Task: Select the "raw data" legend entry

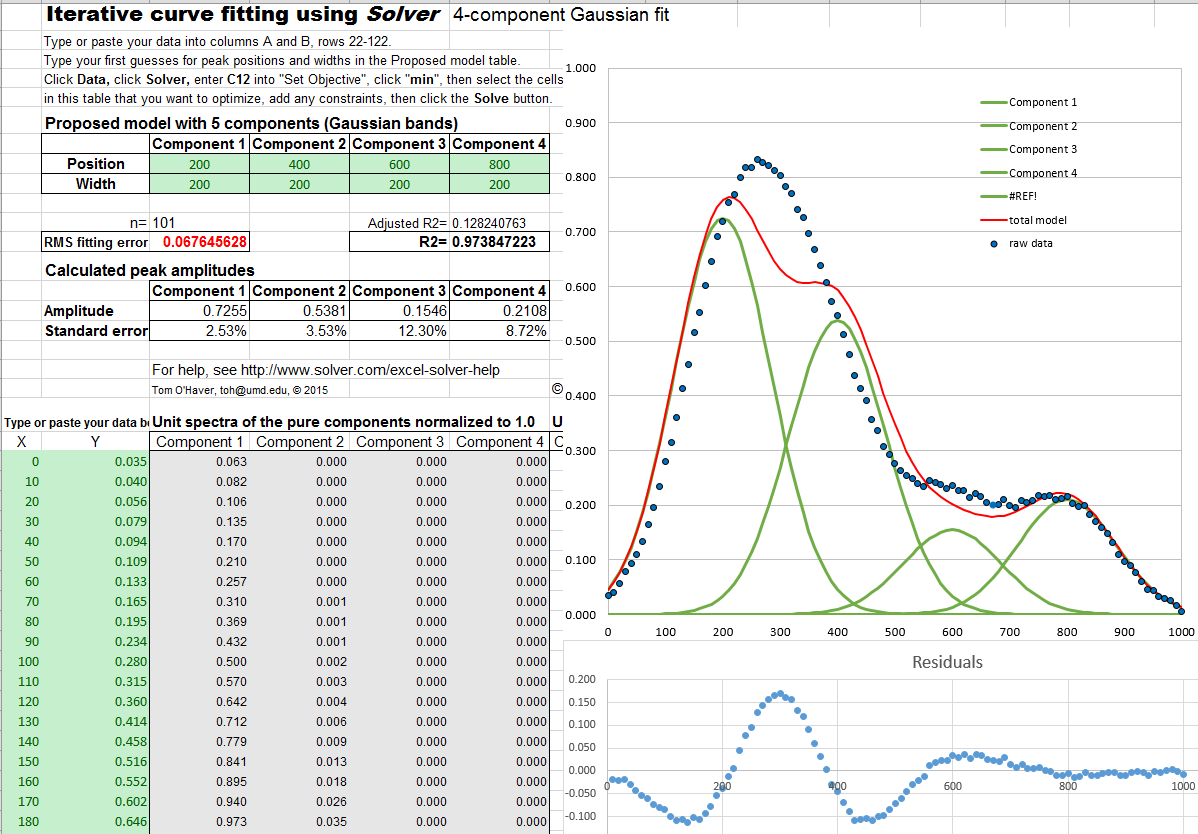Action: pos(1030,243)
